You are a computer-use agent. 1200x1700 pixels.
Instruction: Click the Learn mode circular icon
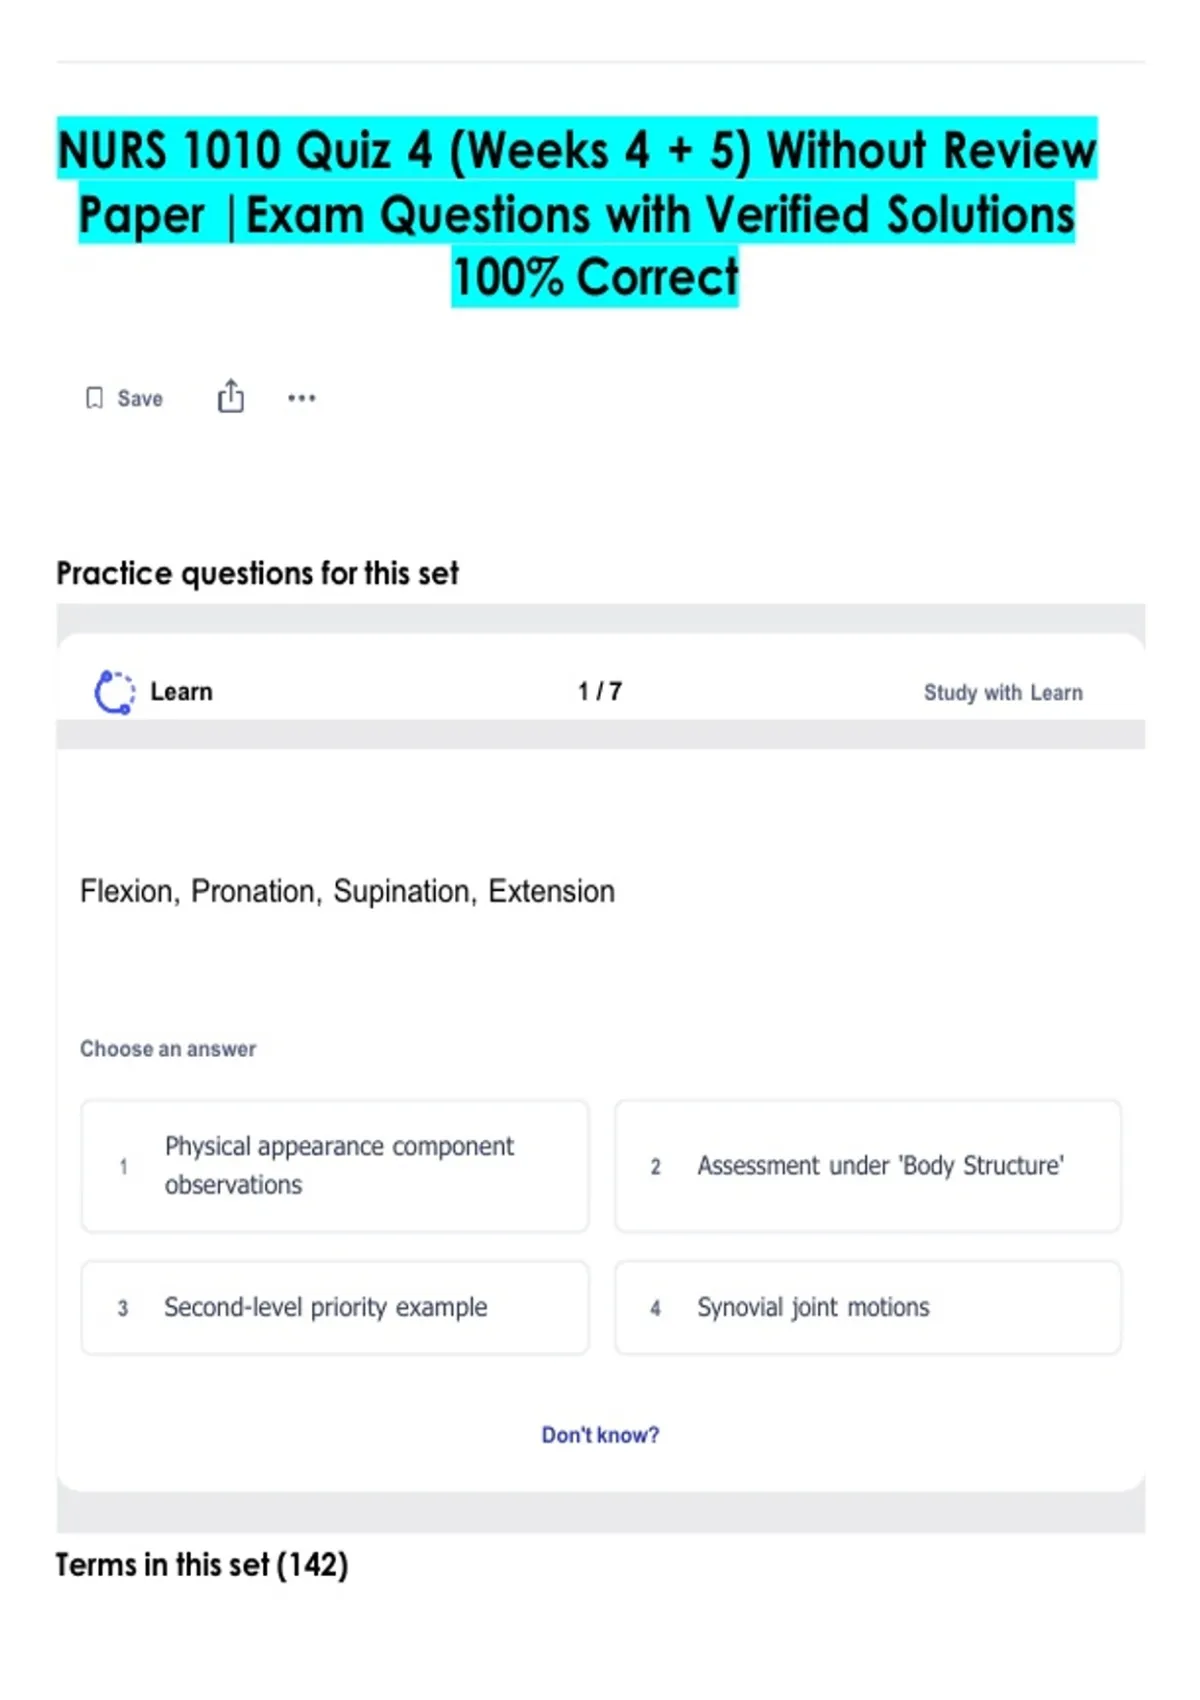(114, 692)
